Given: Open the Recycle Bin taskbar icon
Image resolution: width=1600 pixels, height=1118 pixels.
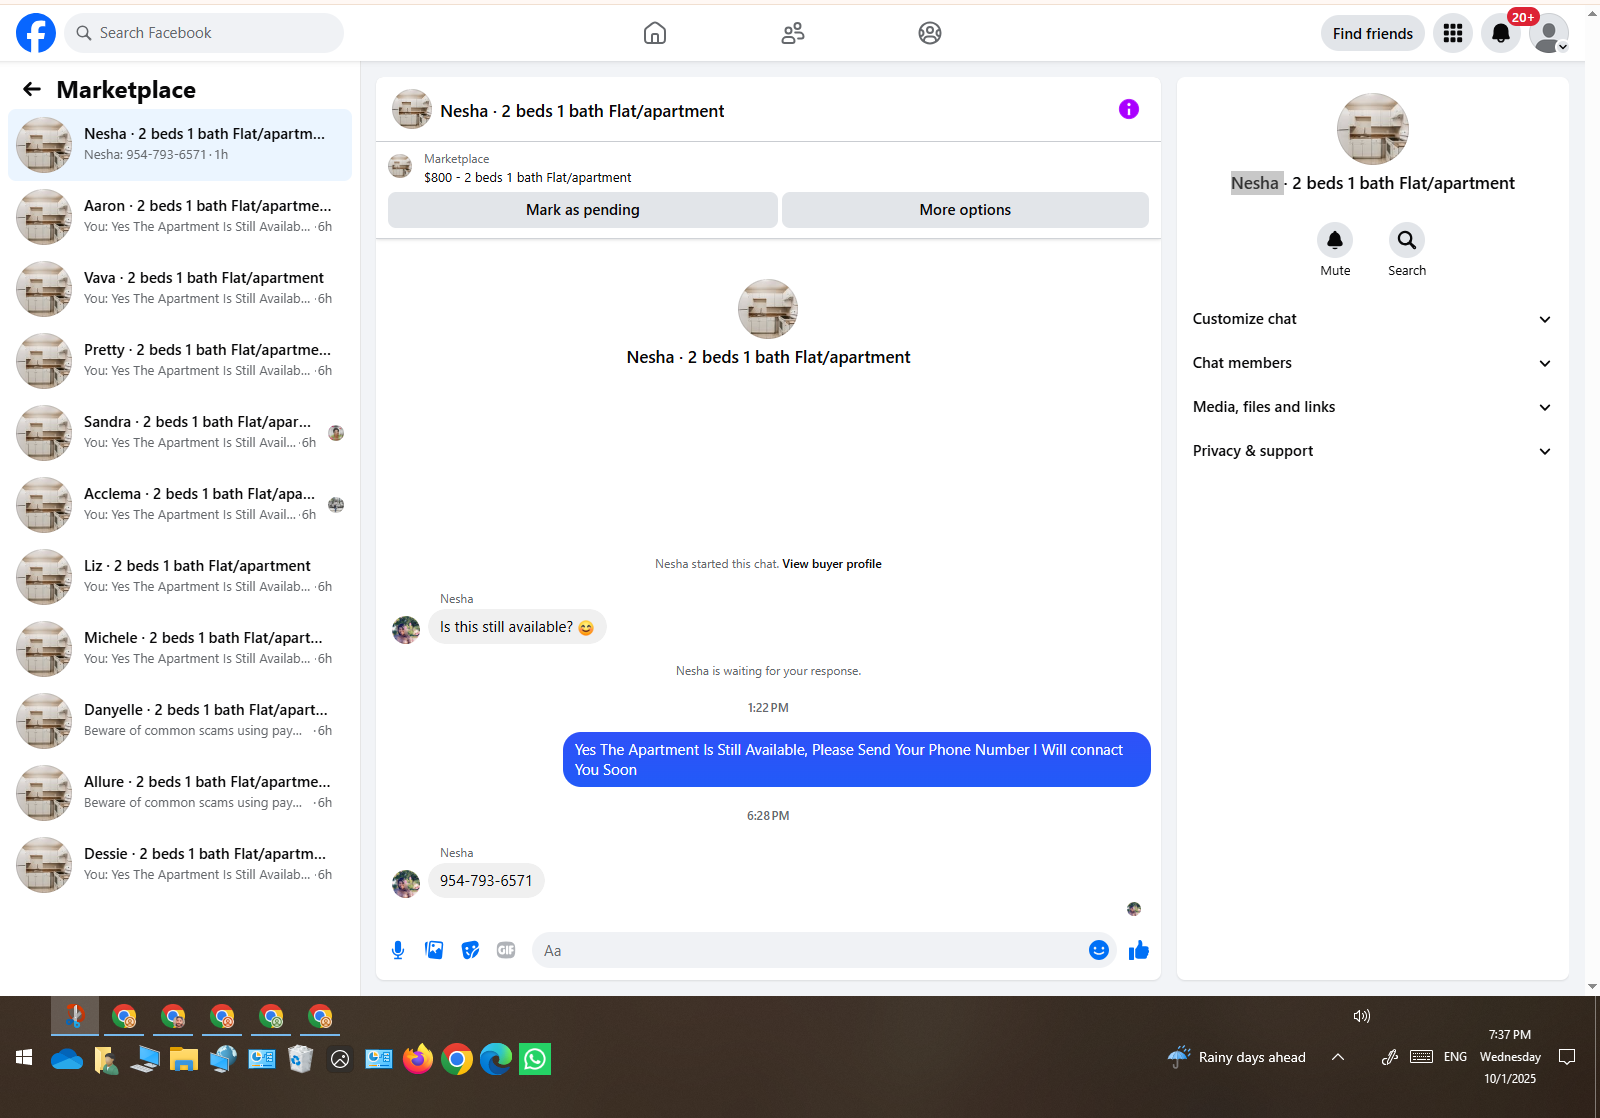Looking at the screenshot, I should (301, 1059).
